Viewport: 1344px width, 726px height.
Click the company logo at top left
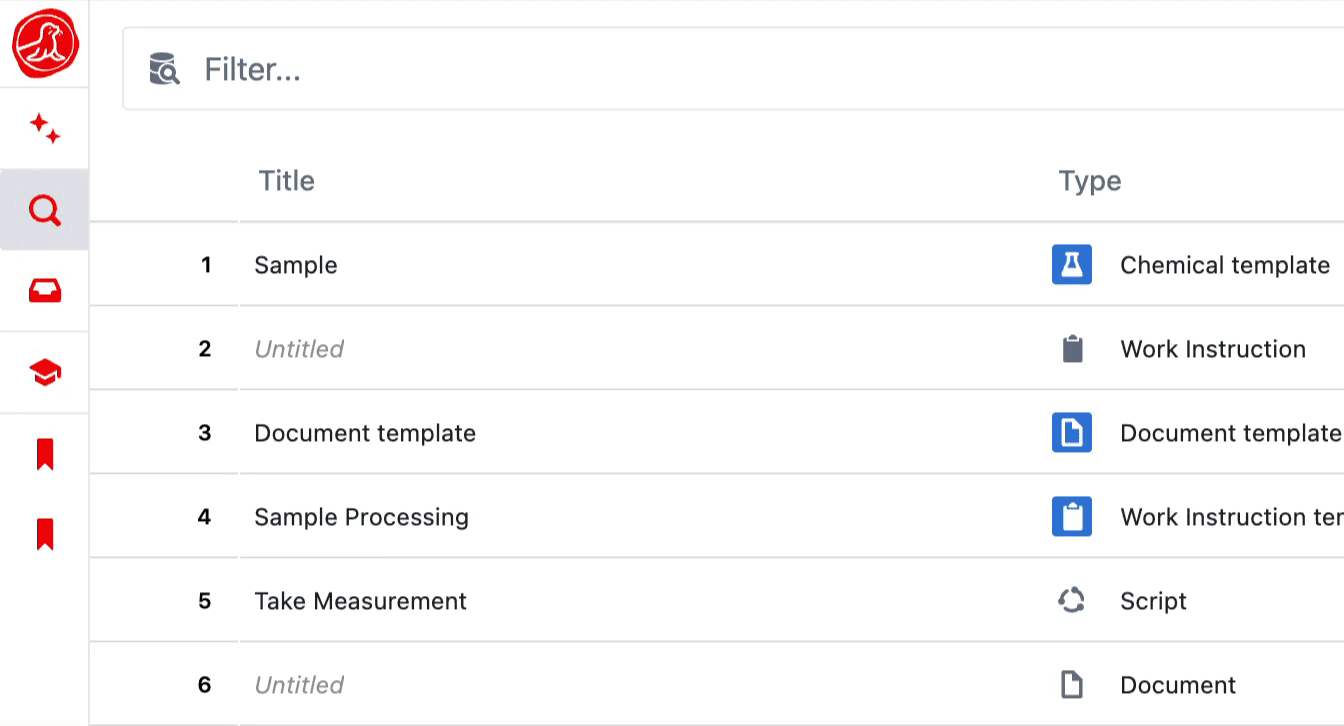[x=44, y=44]
